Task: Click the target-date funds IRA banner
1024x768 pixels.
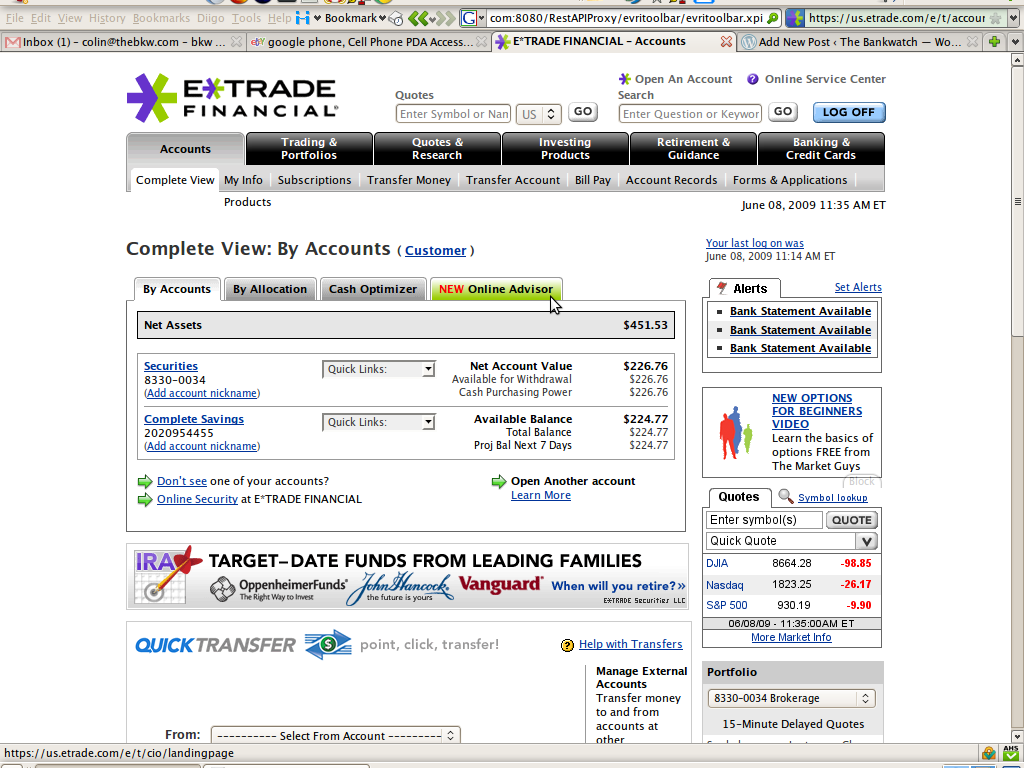Action: tap(408, 576)
